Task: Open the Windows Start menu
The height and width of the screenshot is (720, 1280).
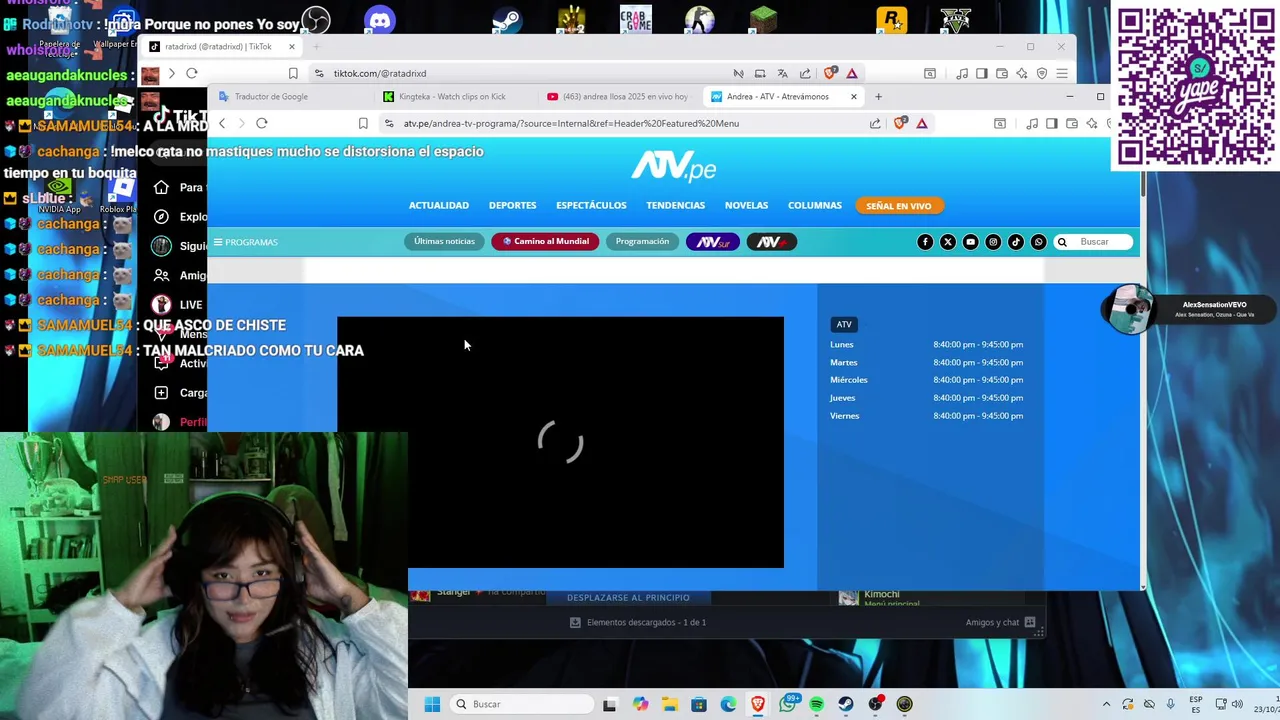Action: tap(432, 704)
